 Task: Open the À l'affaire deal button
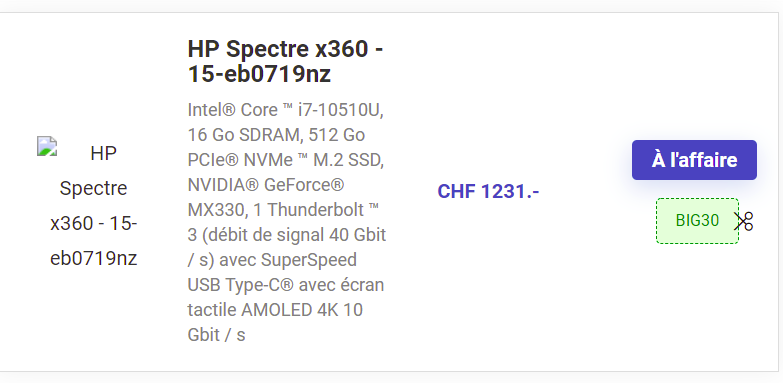pyautogui.click(x=694, y=160)
